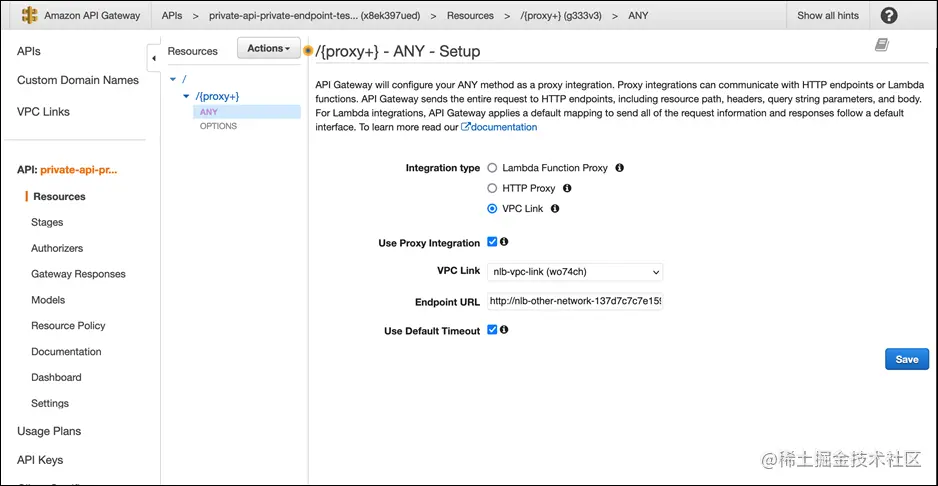Click info icon next to VPC Link radio
This screenshot has height=486, width=938.
click(x=555, y=209)
